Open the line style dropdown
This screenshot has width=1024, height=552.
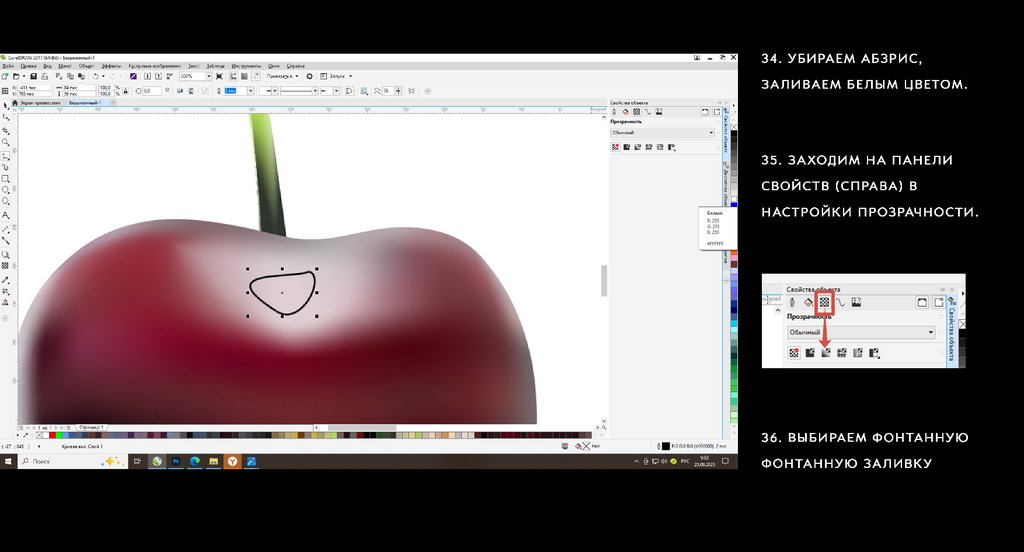(315, 91)
